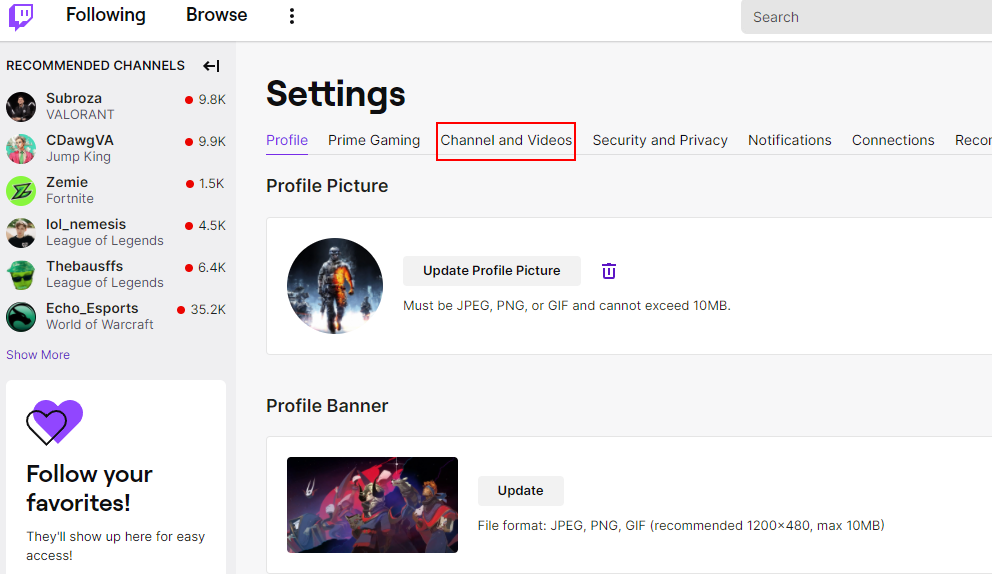Click the Twitch logo home icon
Screen dimensions: 992x574
click(x=21, y=16)
